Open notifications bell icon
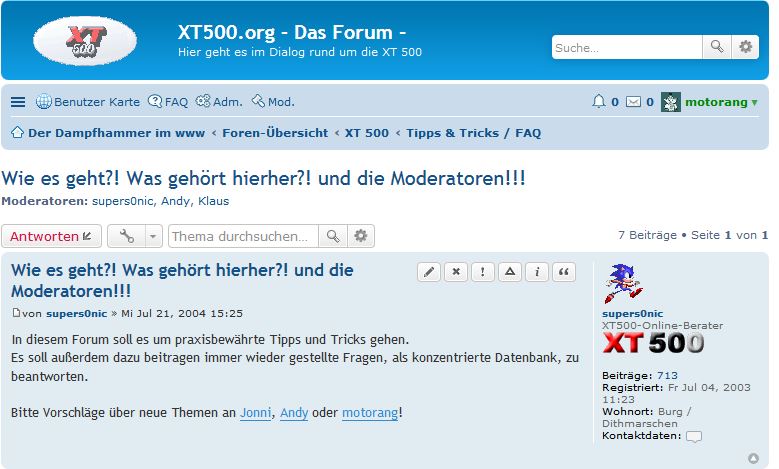779x469 pixels. point(599,102)
